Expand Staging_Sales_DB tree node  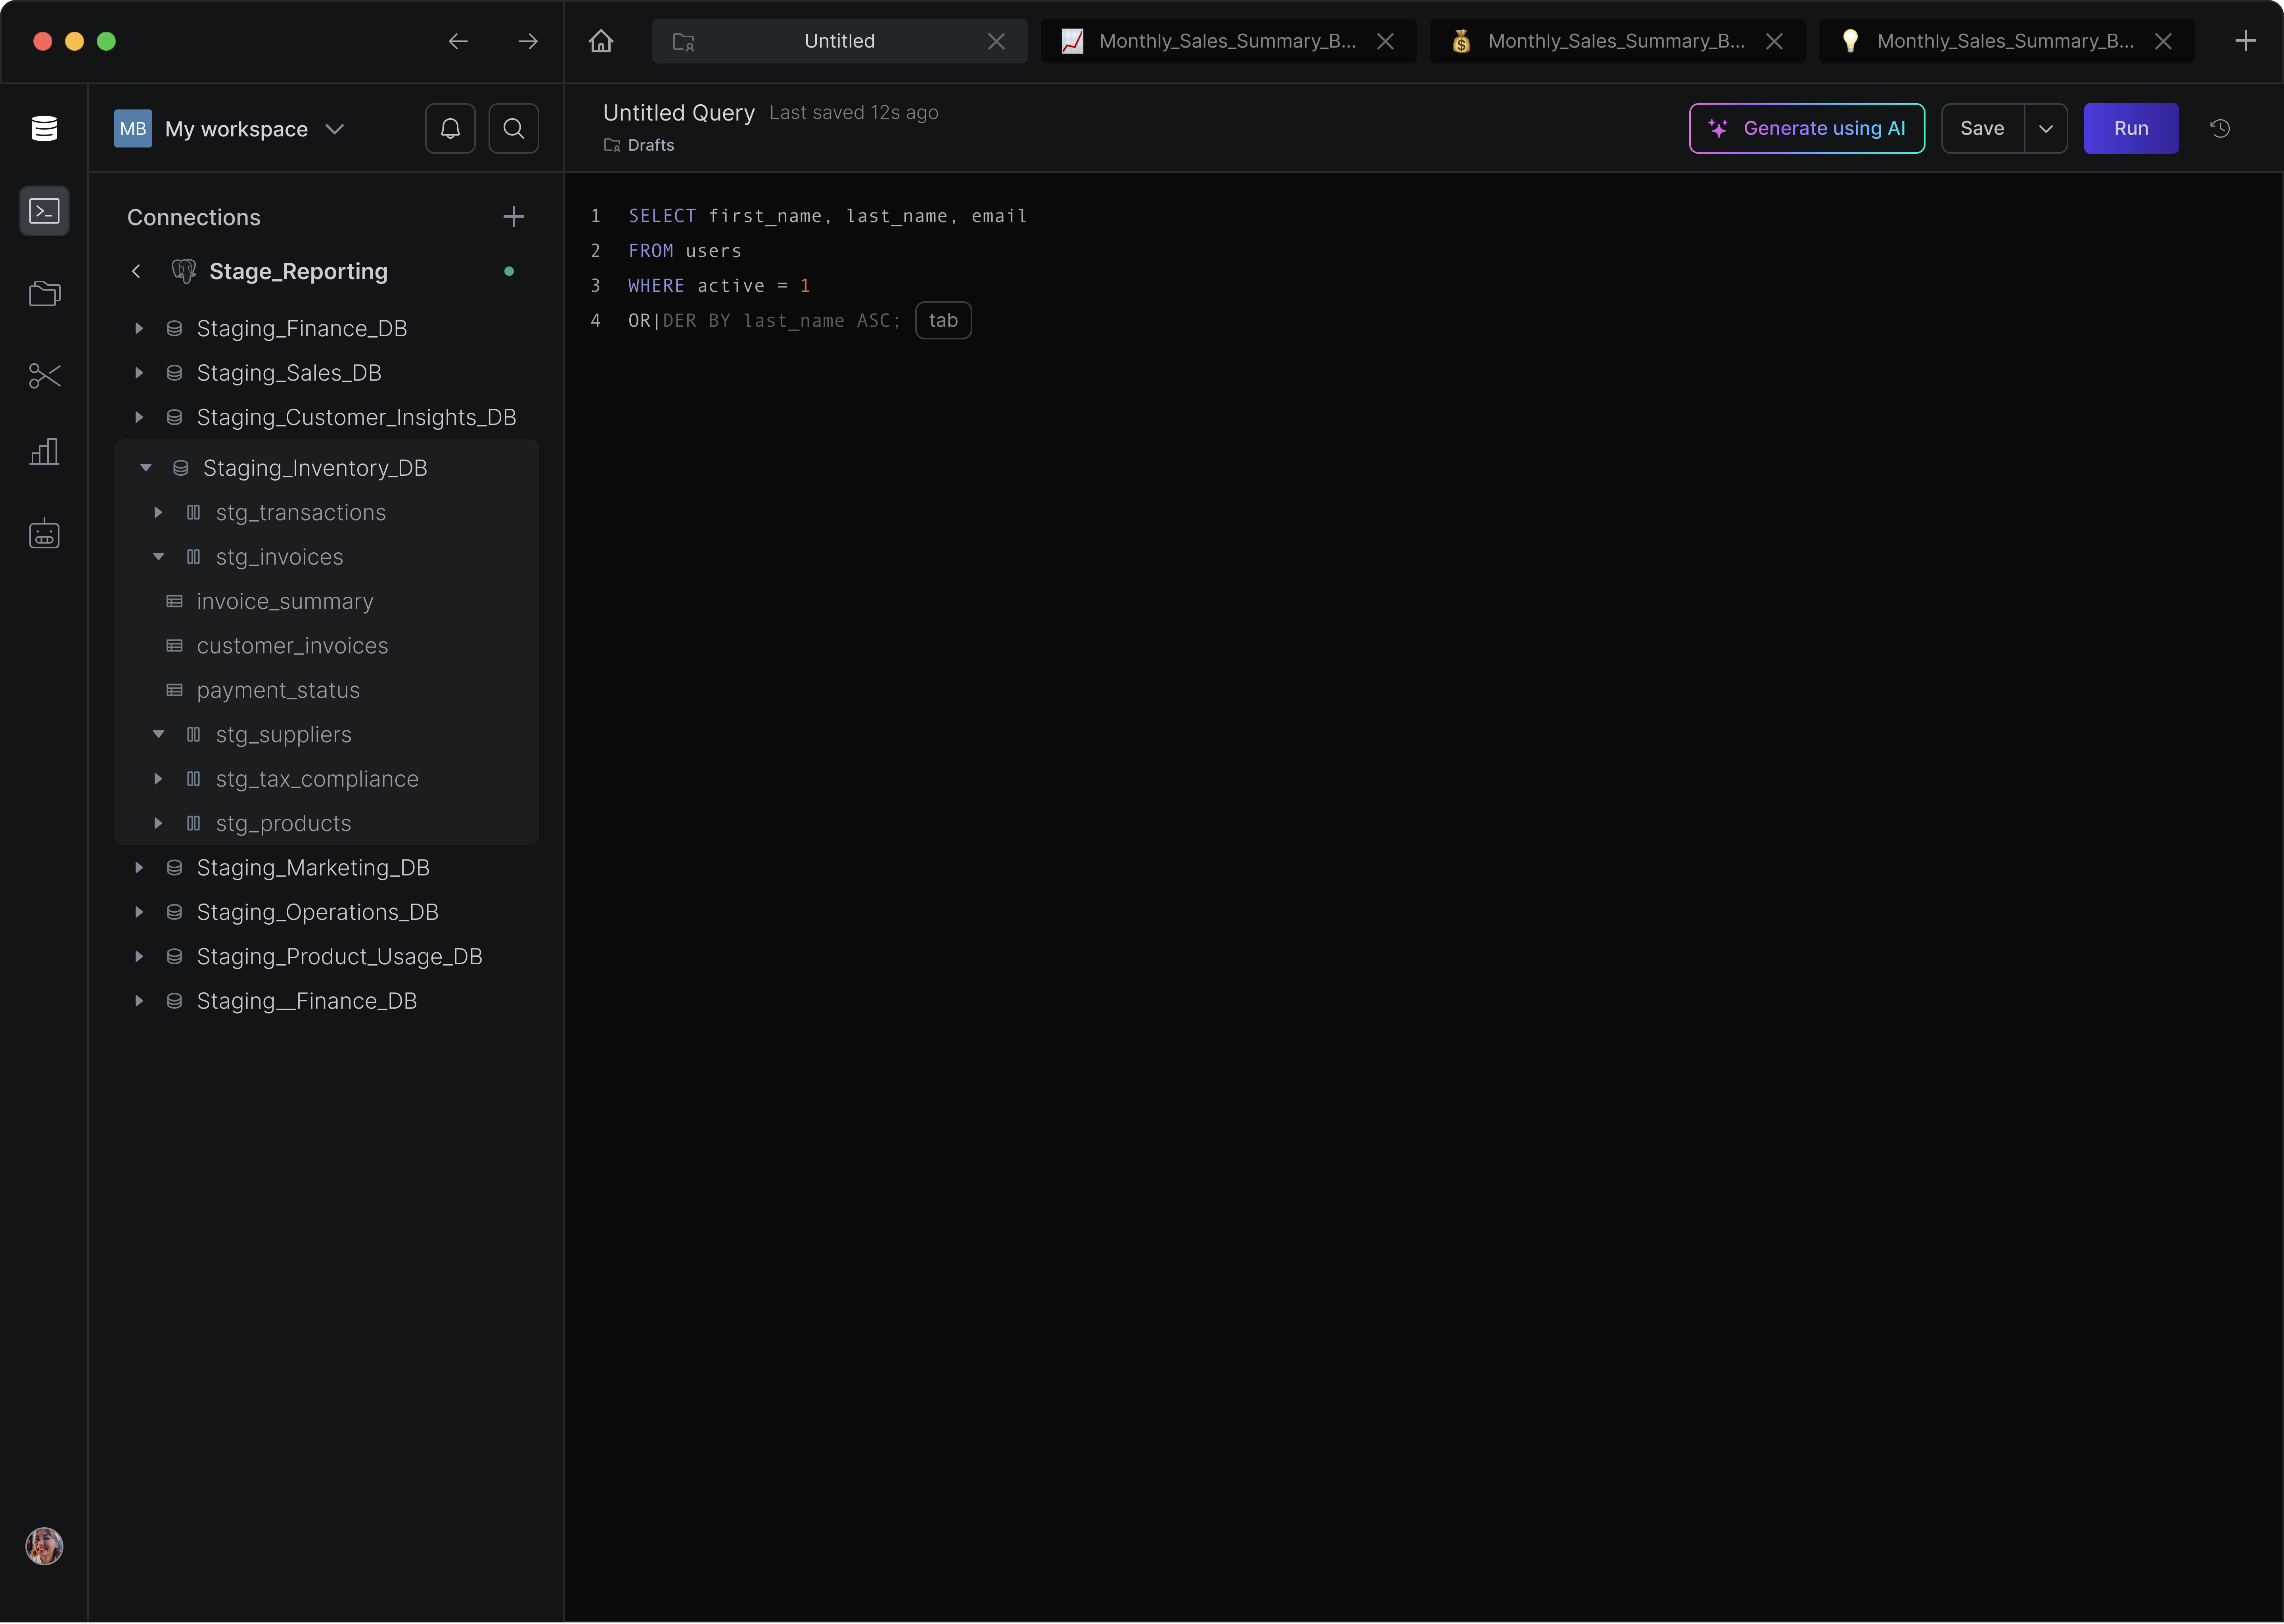[139, 373]
